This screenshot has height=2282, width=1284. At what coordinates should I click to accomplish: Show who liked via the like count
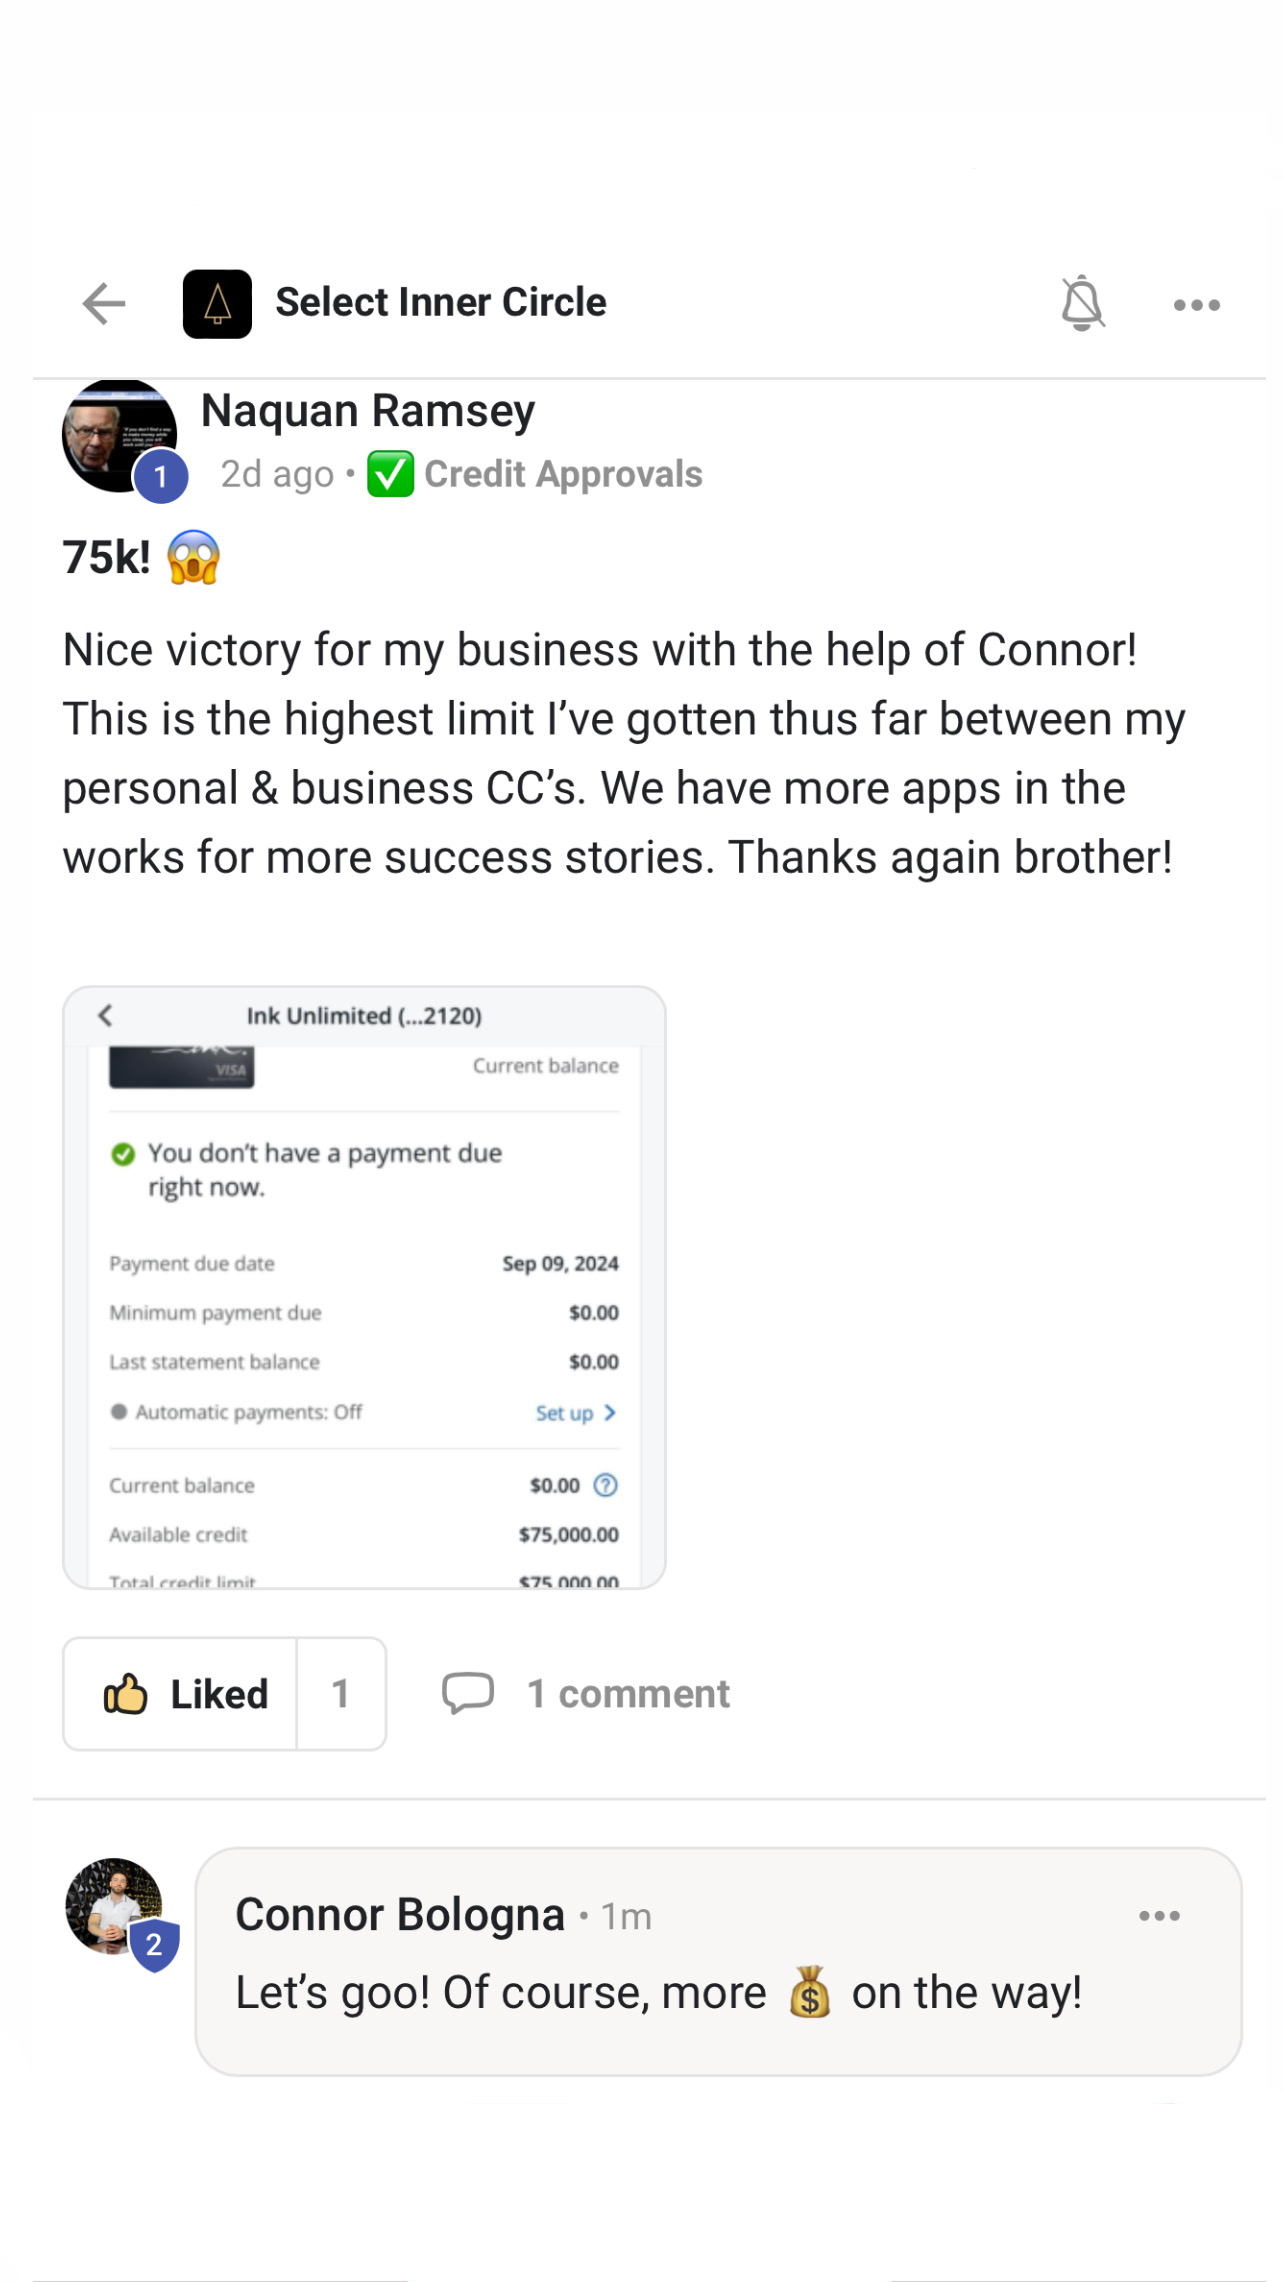point(341,1694)
